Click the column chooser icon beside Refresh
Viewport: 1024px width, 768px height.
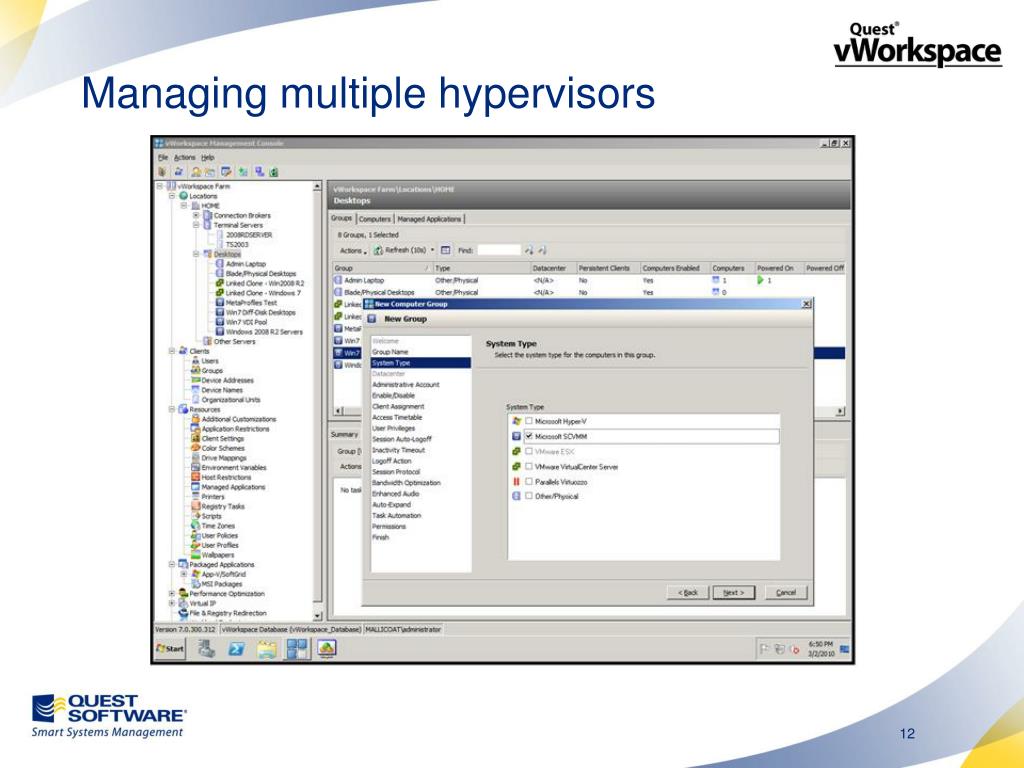point(445,250)
